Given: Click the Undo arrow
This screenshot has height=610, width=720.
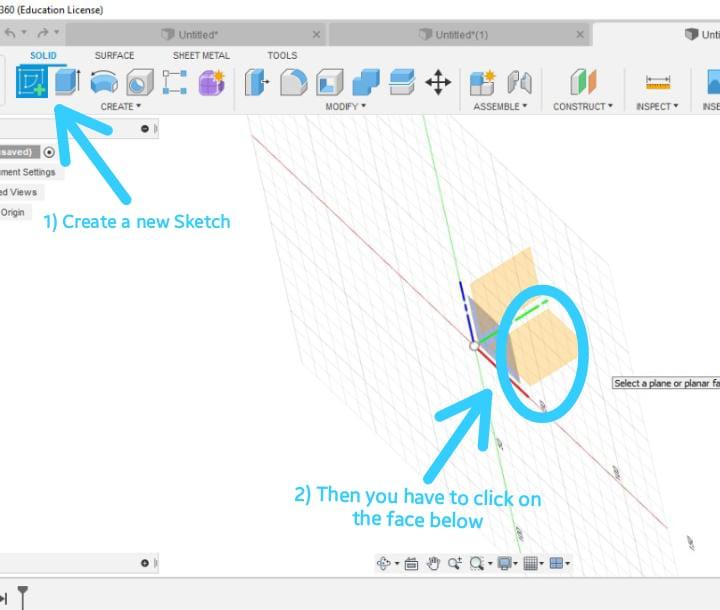Looking at the screenshot, I should tap(10, 33).
